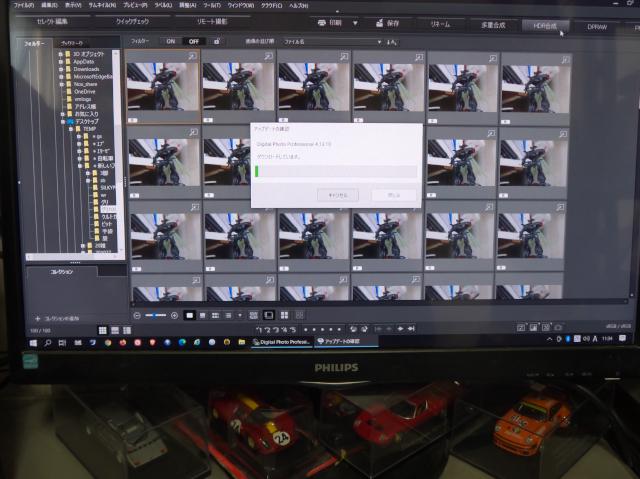Image resolution: width=640 pixels, height=479 pixels.
Task: Apply check mark 4
Action: point(285,329)
